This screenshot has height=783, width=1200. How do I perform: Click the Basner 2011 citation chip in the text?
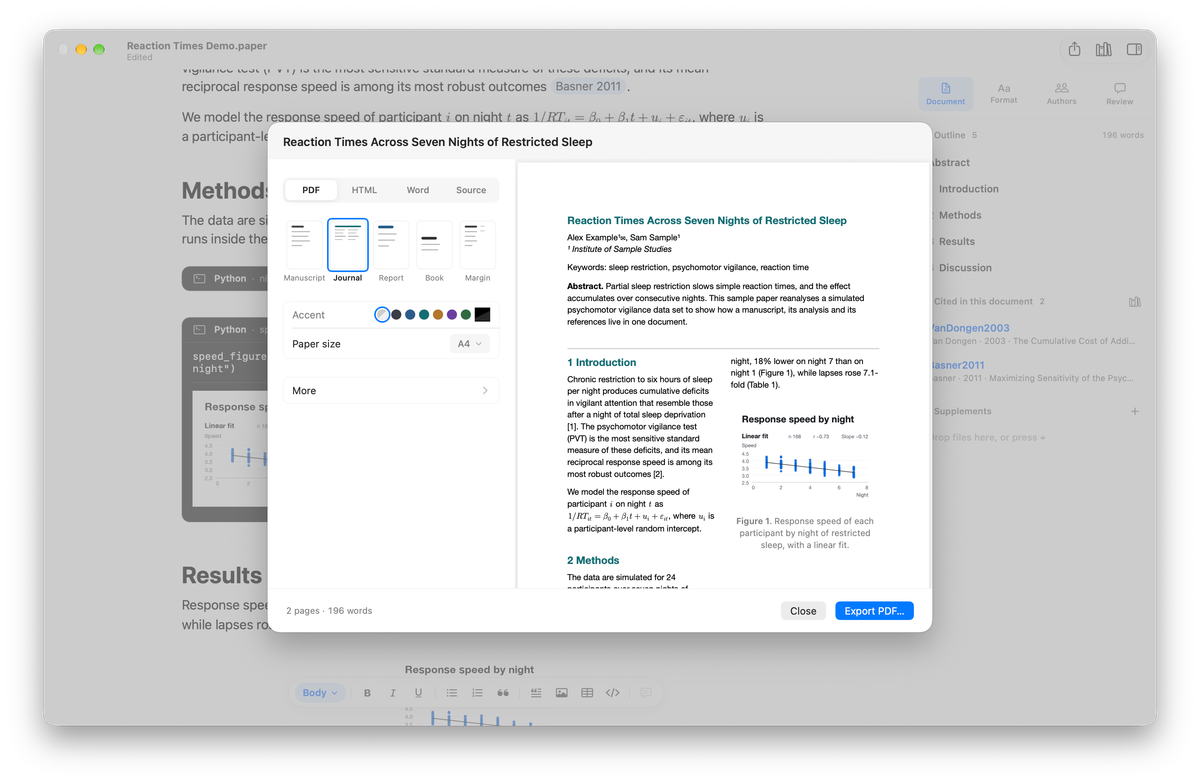click(x=588, y=87)
